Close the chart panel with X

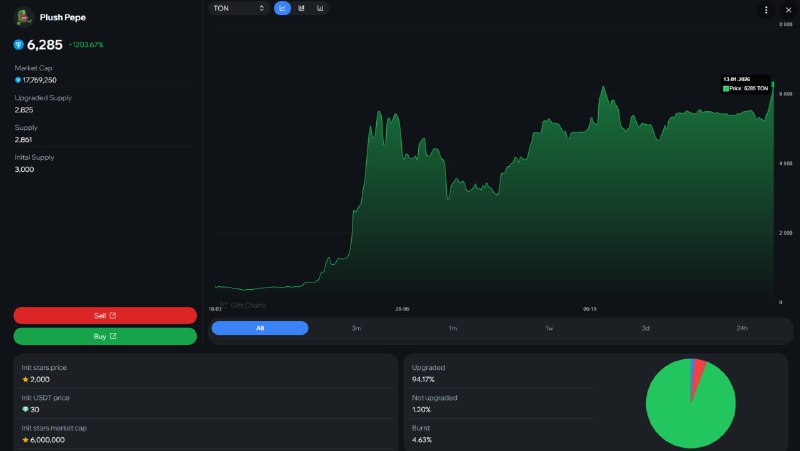coord(788,10)
